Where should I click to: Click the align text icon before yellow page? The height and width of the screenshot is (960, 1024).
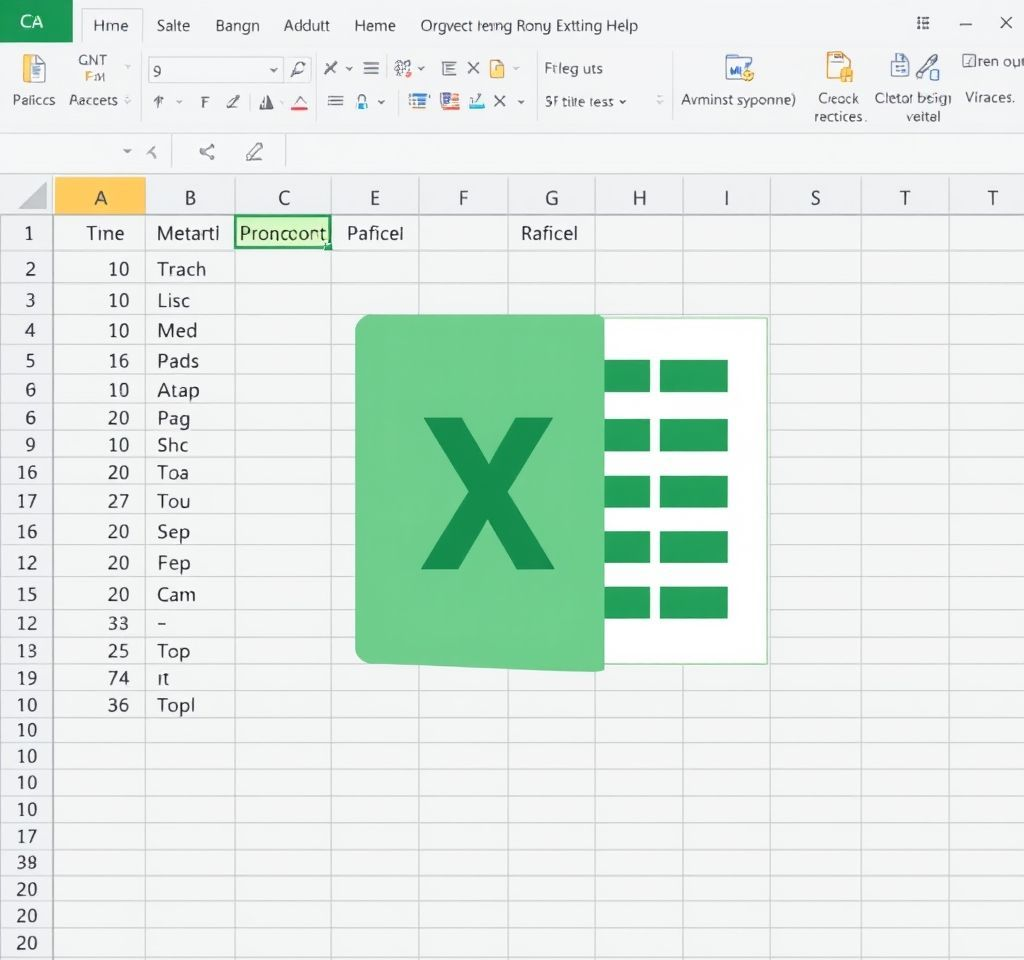(449, 69)
